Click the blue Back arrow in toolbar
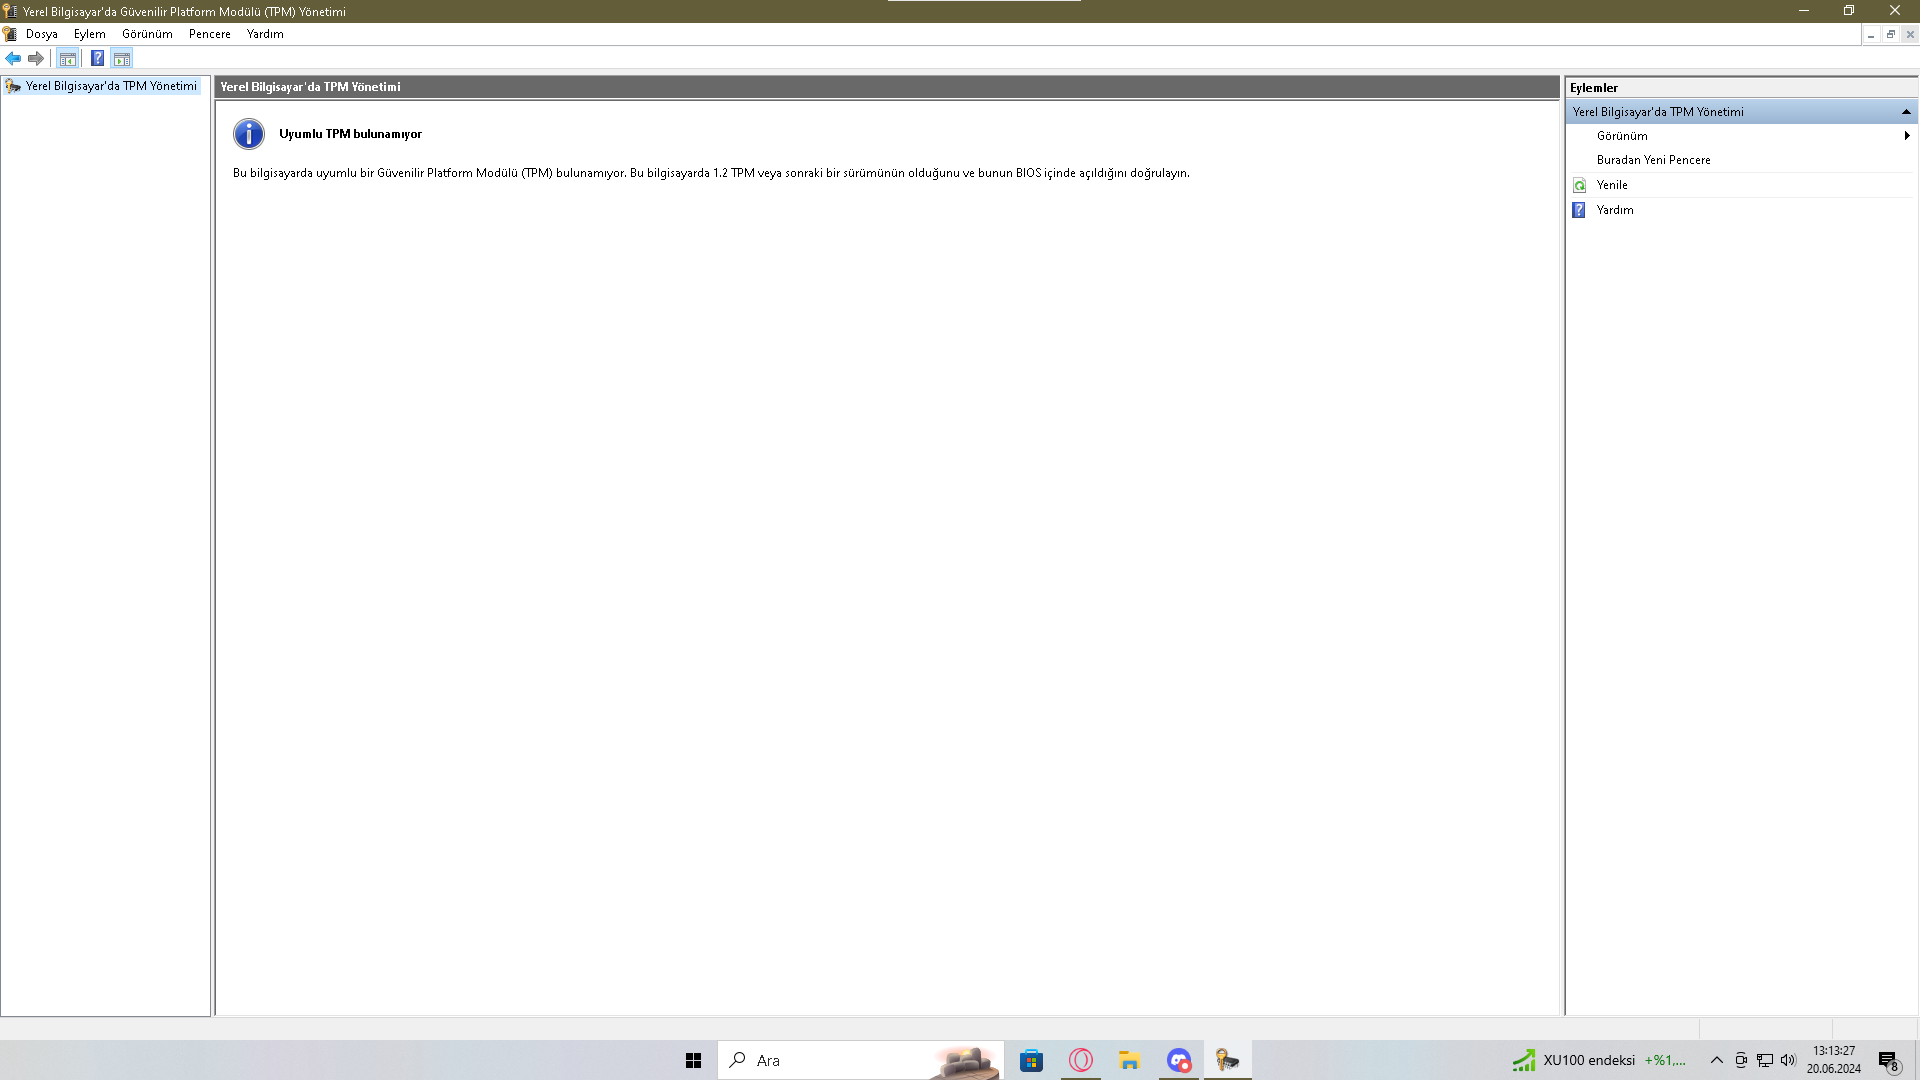 click(x=13, y=59)
